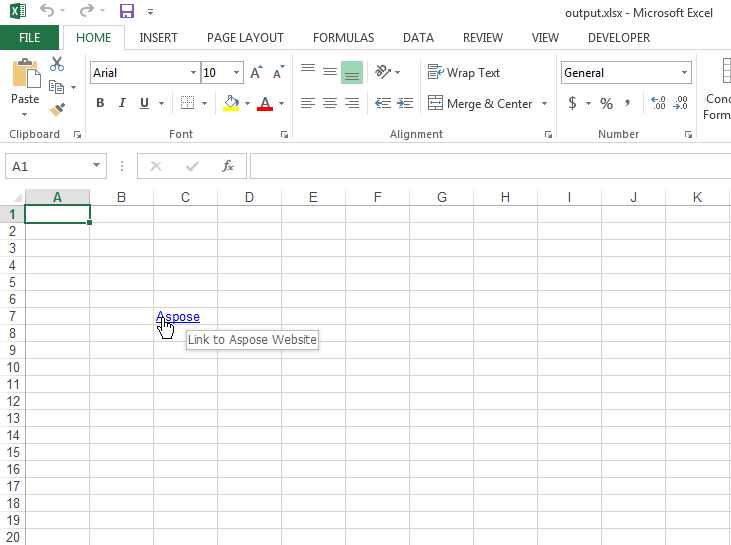Switch to PAGE LAYOUT tab
This screenshot has width=731, height=545.
point(245,38)
